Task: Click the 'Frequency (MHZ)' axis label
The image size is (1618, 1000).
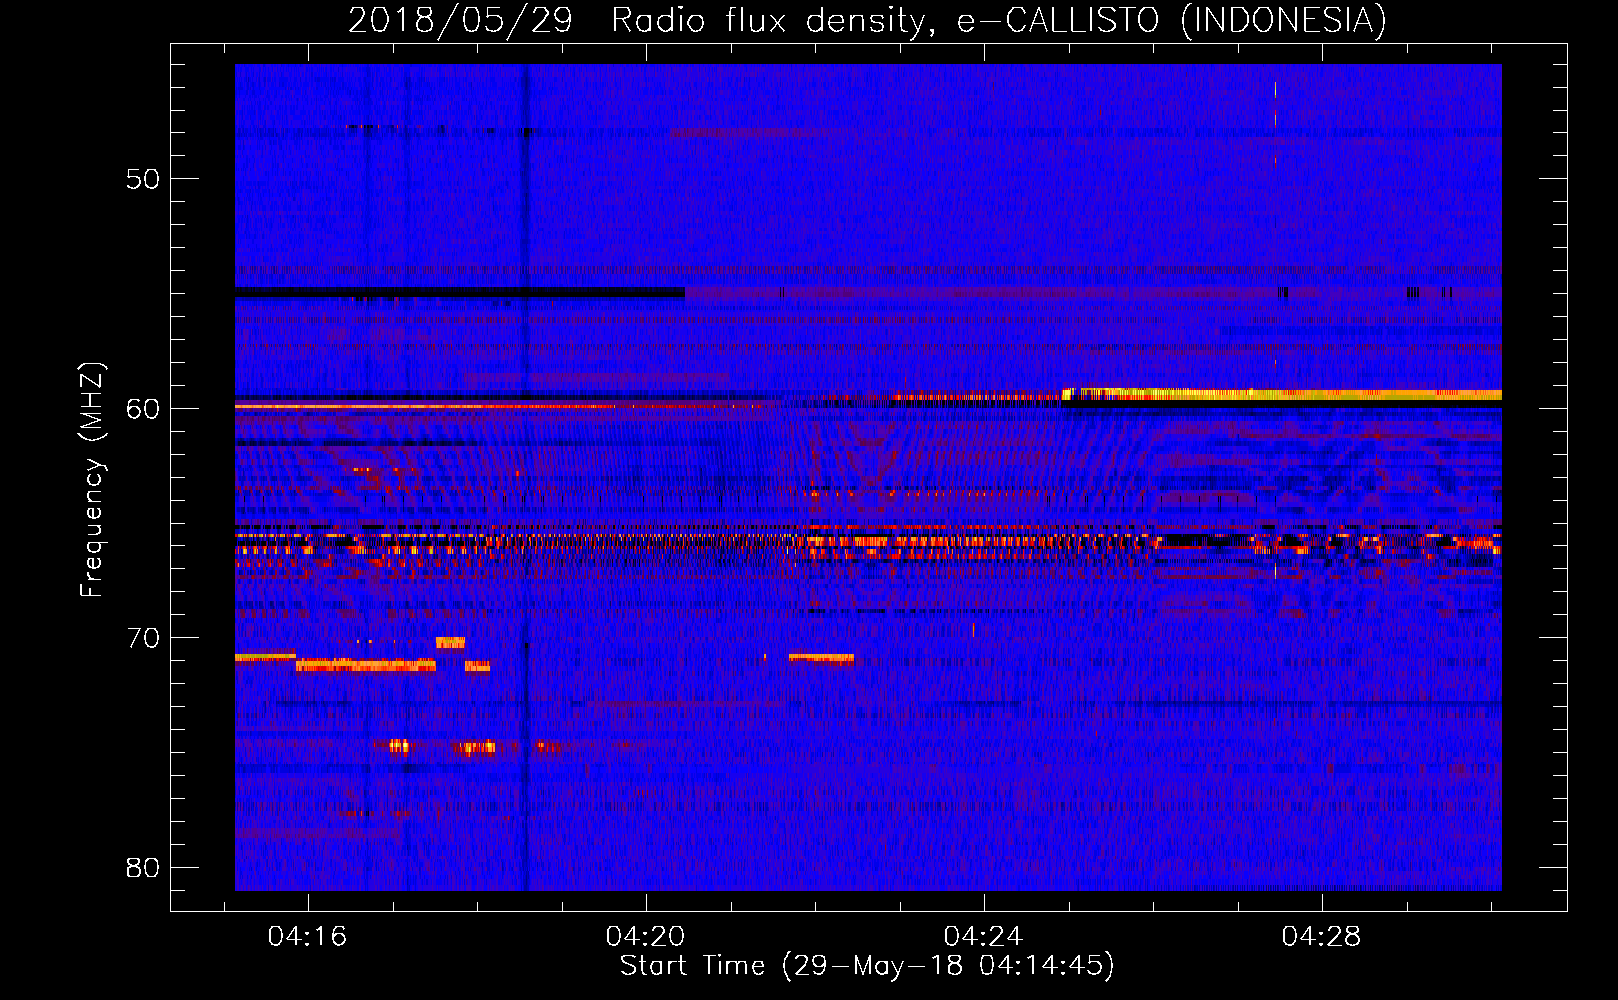Action: coord(92,480)
